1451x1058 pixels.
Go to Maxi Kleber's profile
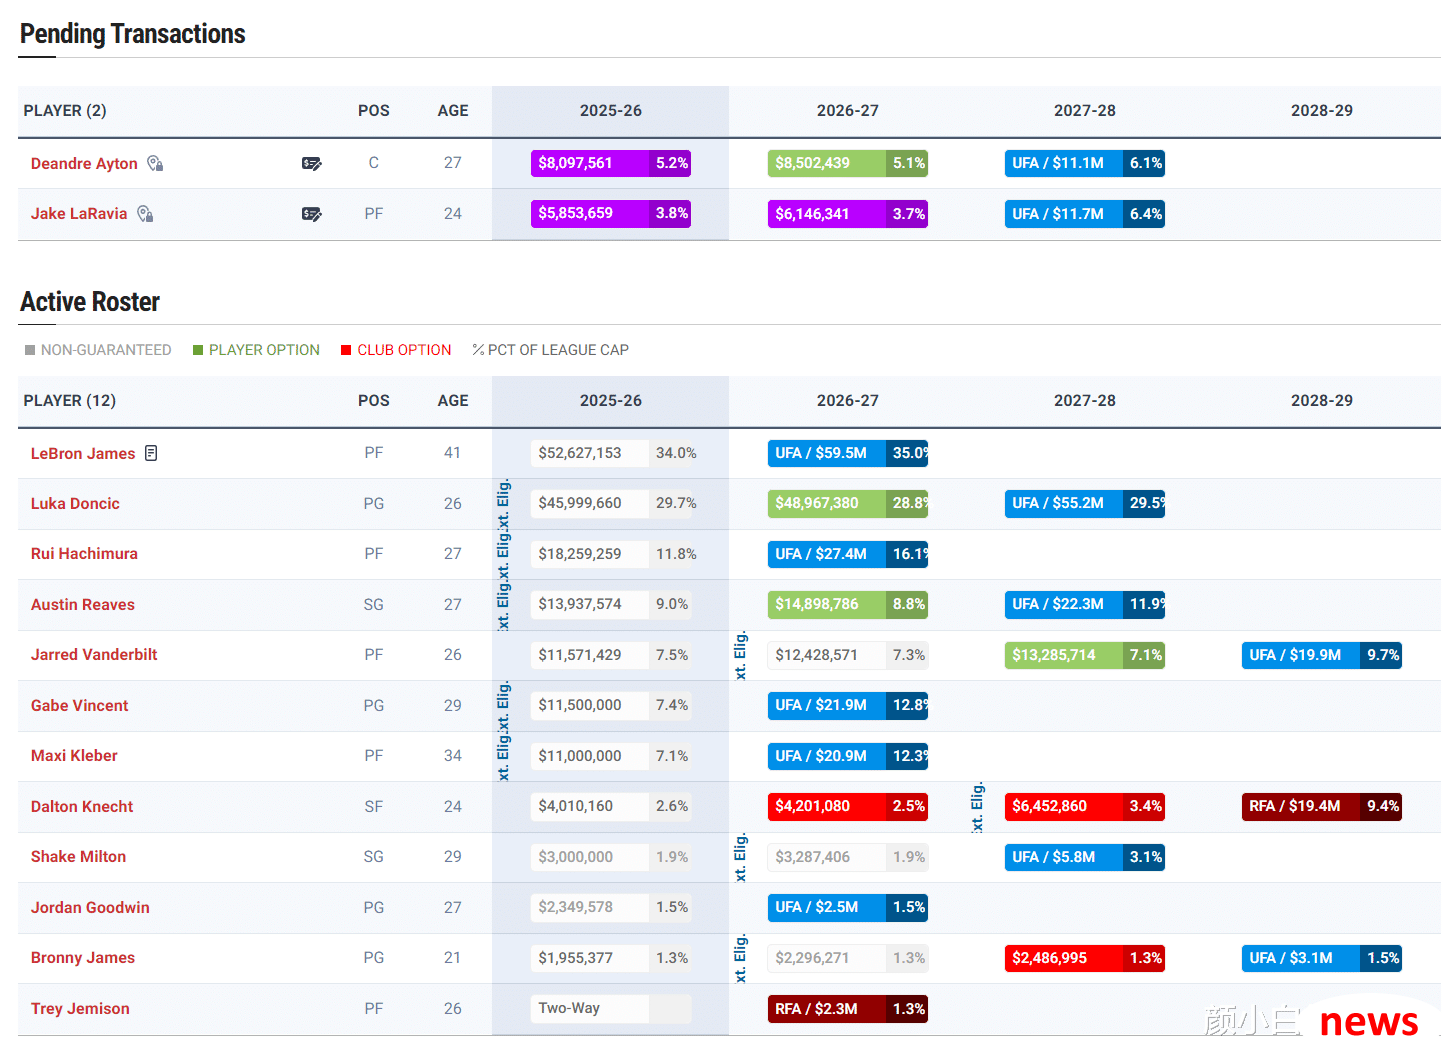coord(74,755)
